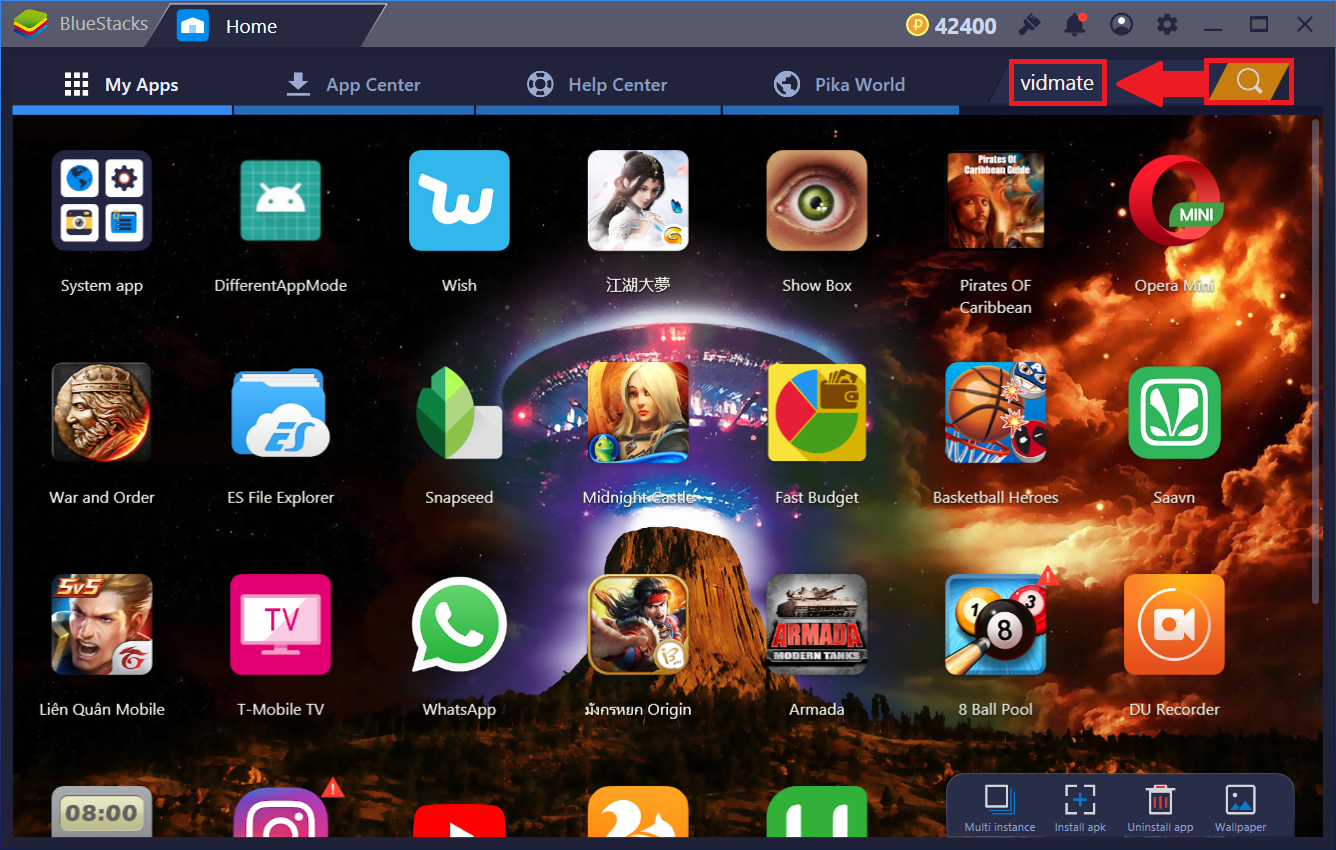Open the user account icon
Viewport: 1336px width, 850px height.
(1122, 25)
